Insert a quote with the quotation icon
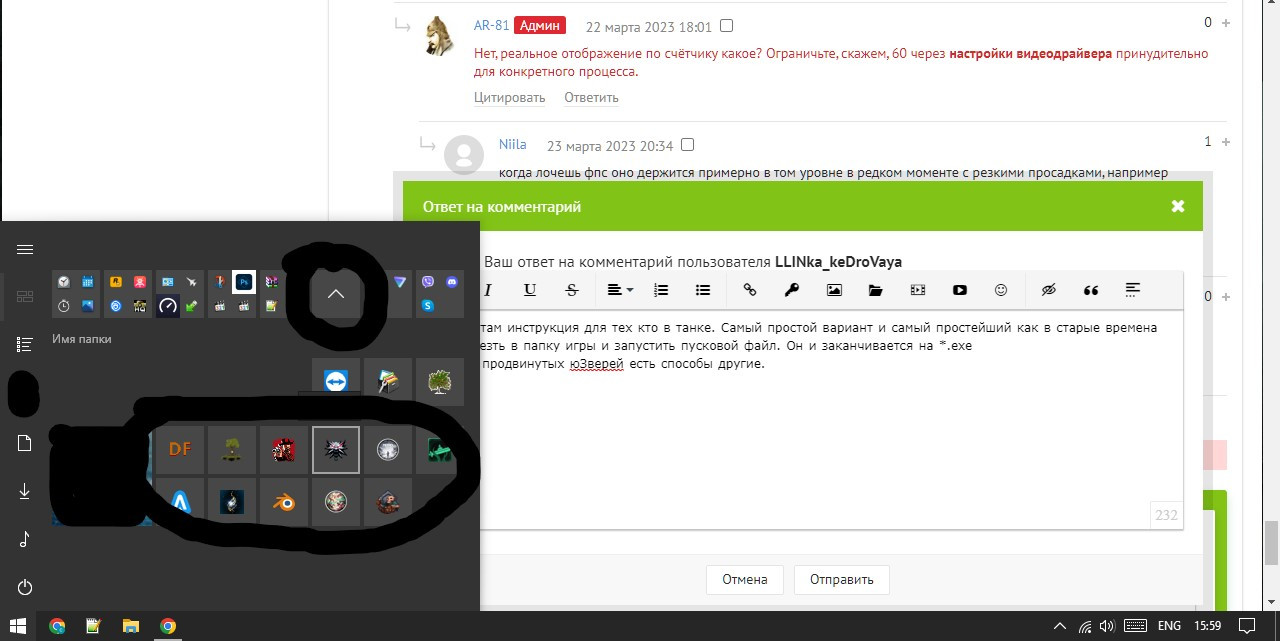 click(x=1091, y=290)
